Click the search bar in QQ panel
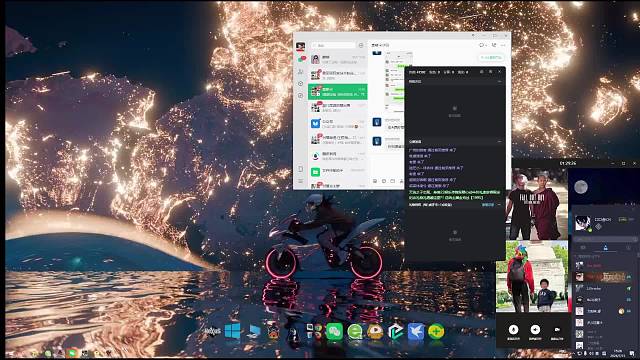Screen dimensions: 640x360 pyautogui.click(x=605, y=240)
